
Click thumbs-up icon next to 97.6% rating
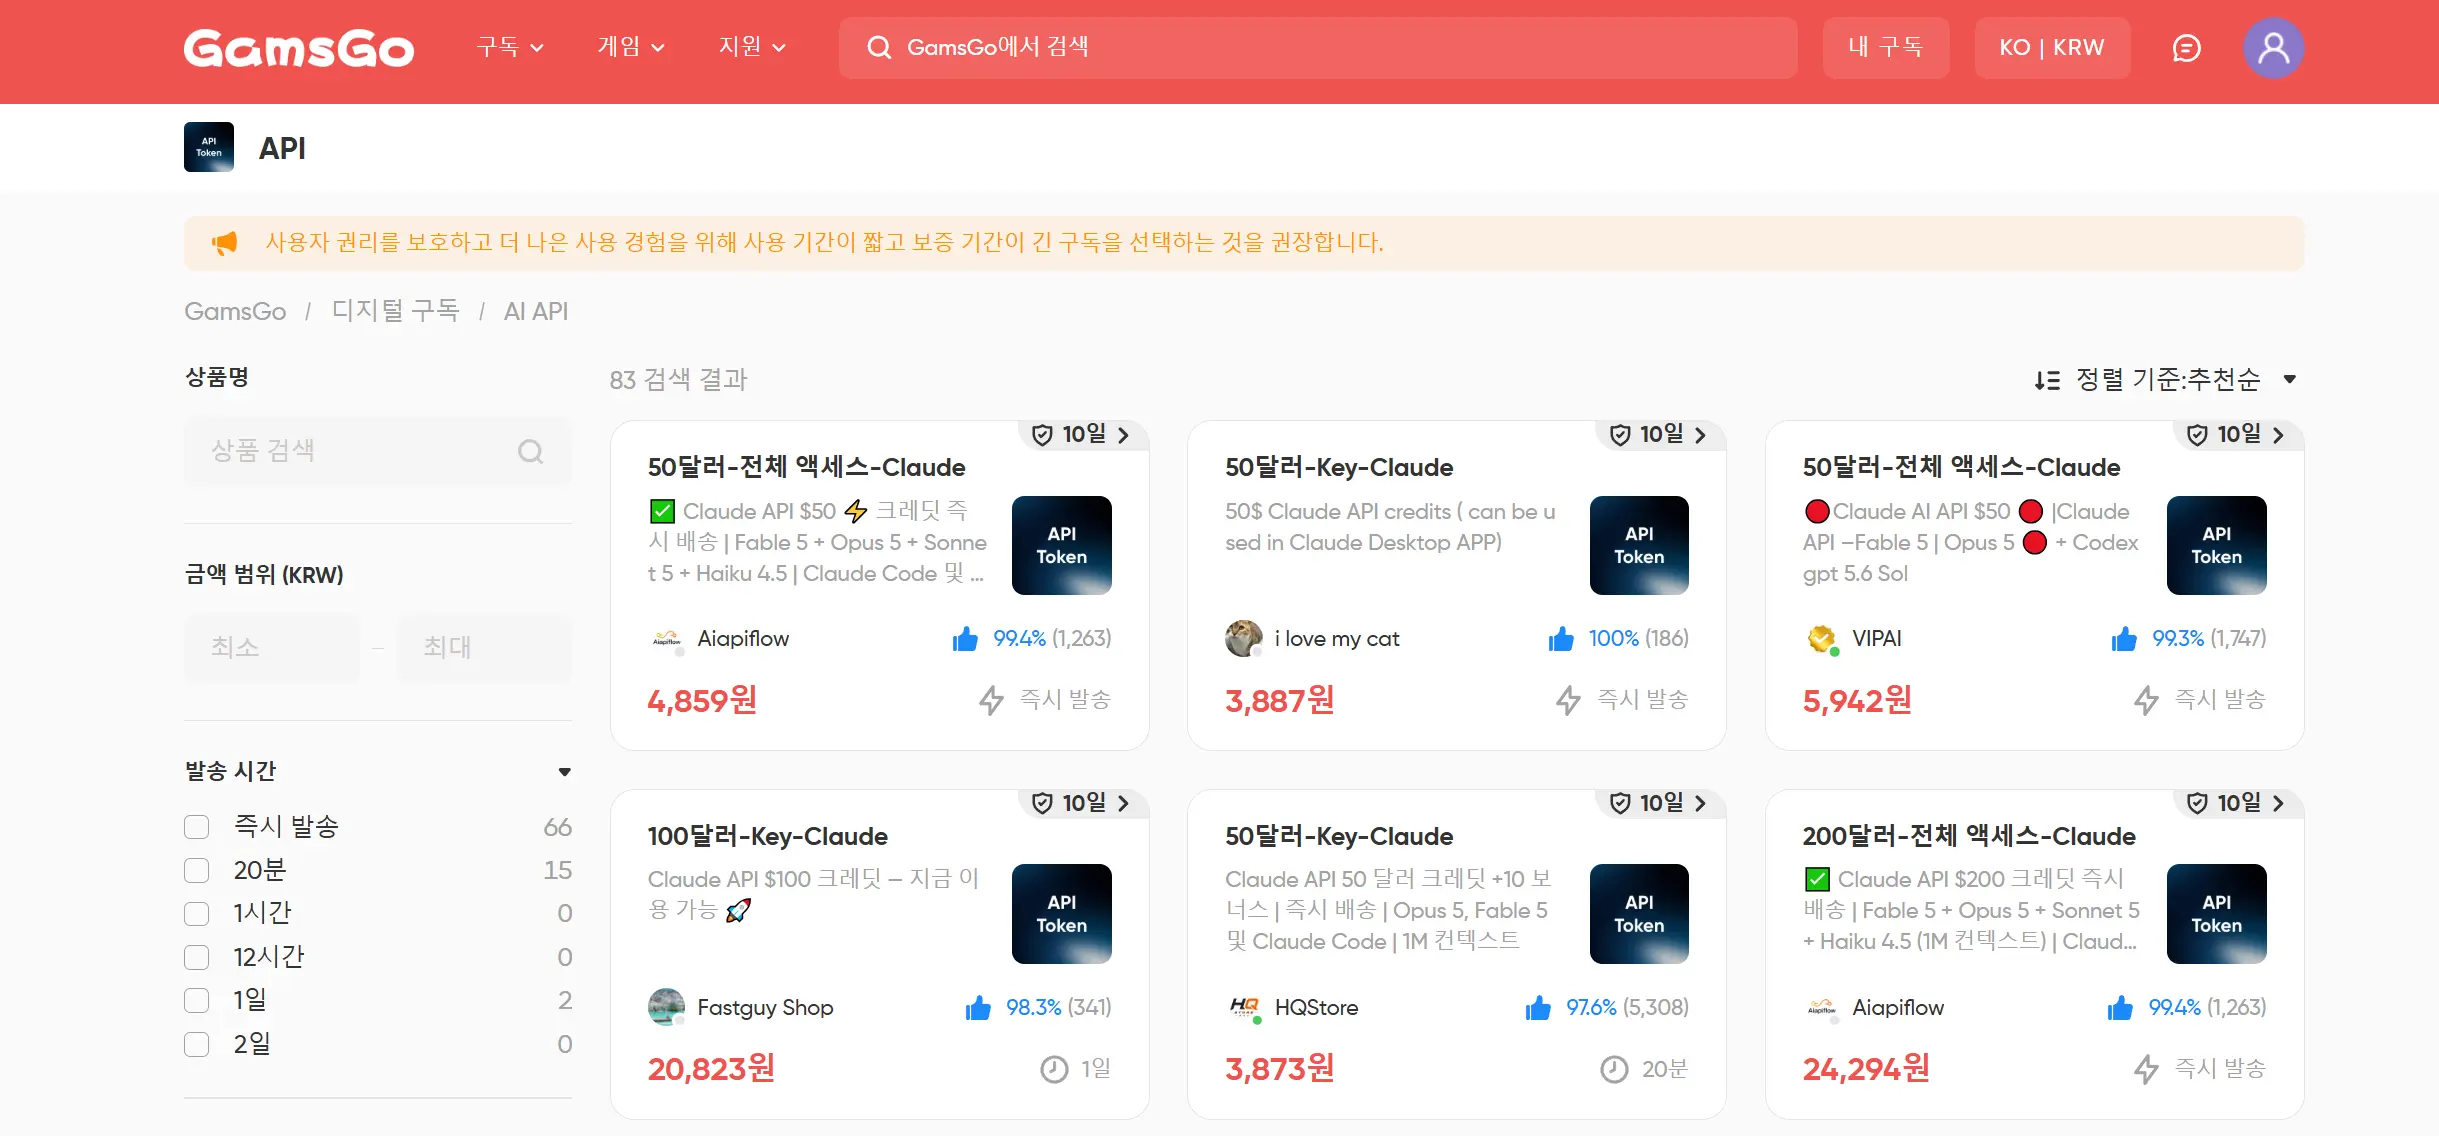coord(1538,1007)
